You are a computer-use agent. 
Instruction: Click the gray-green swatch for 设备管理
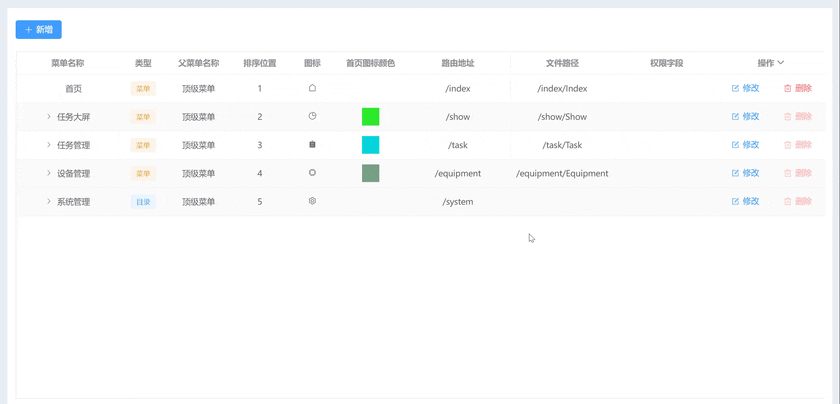(370, 173)
